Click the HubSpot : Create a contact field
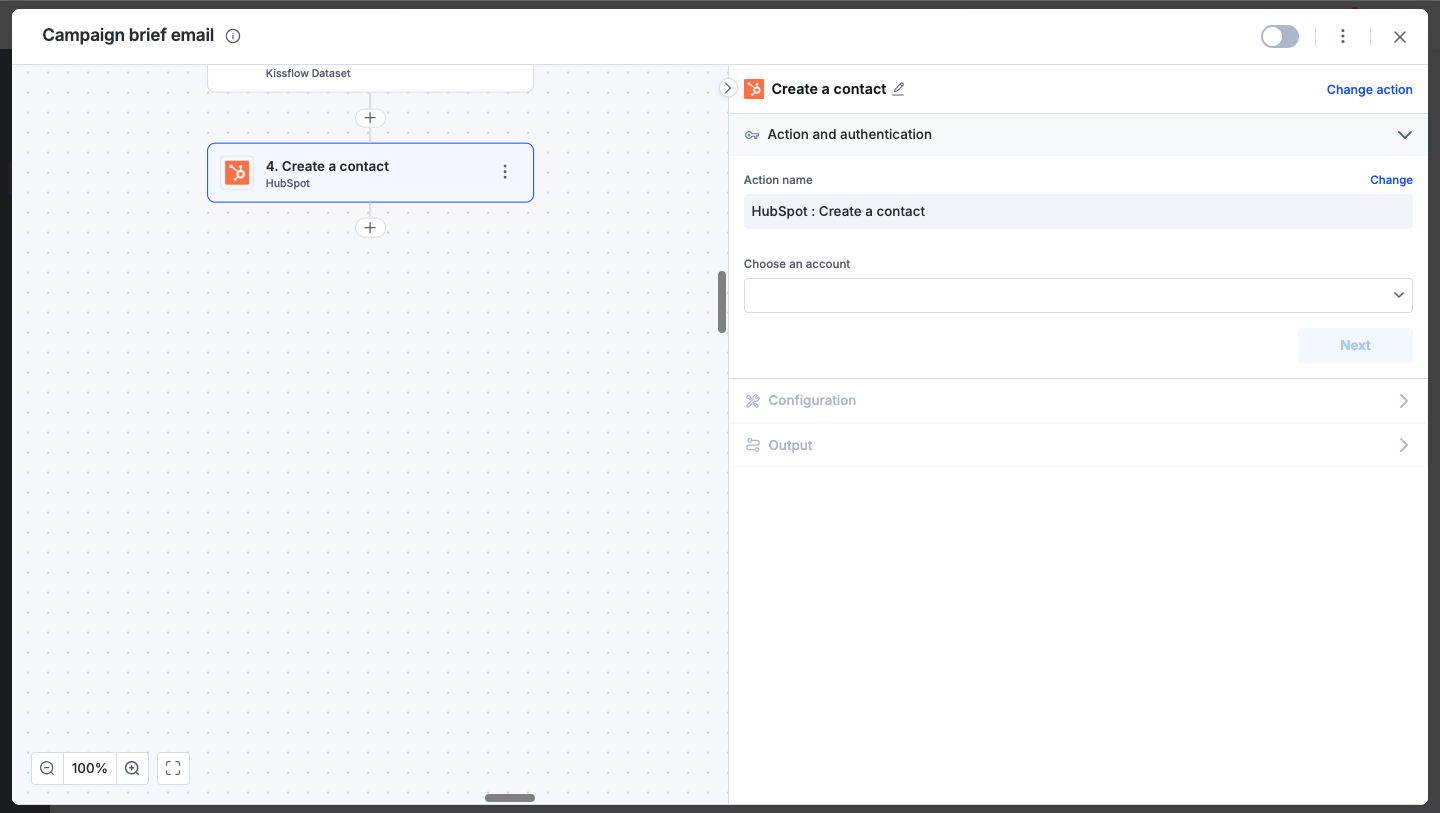This screenshot has height=813, width=1440. [1078, 211]
